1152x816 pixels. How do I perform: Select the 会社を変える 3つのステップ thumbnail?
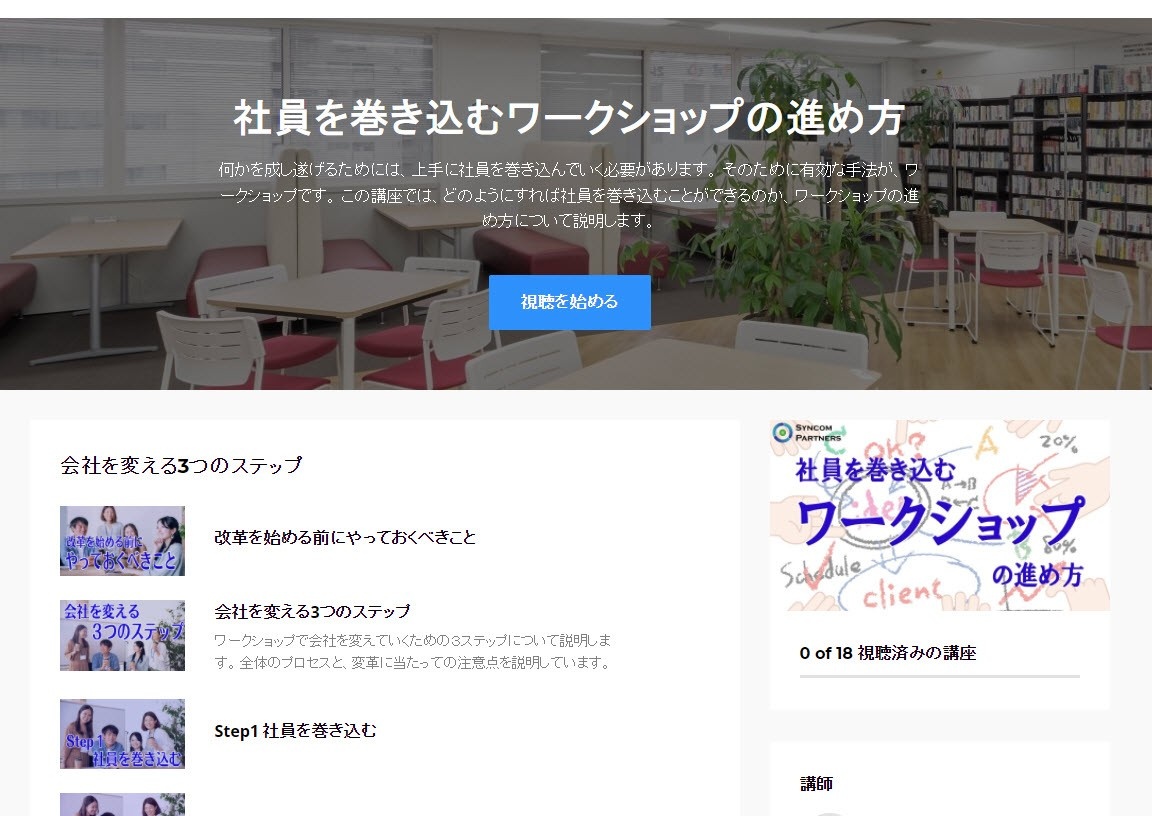tap(122, 635)
